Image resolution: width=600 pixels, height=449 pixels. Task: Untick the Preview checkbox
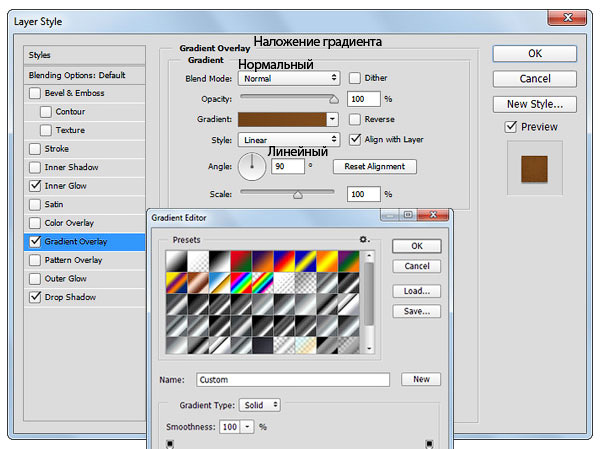pos(511,127)
